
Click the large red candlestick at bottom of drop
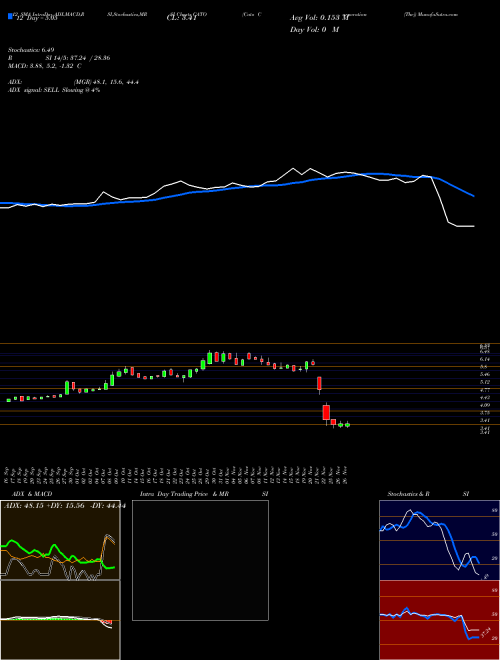[326, 412]
